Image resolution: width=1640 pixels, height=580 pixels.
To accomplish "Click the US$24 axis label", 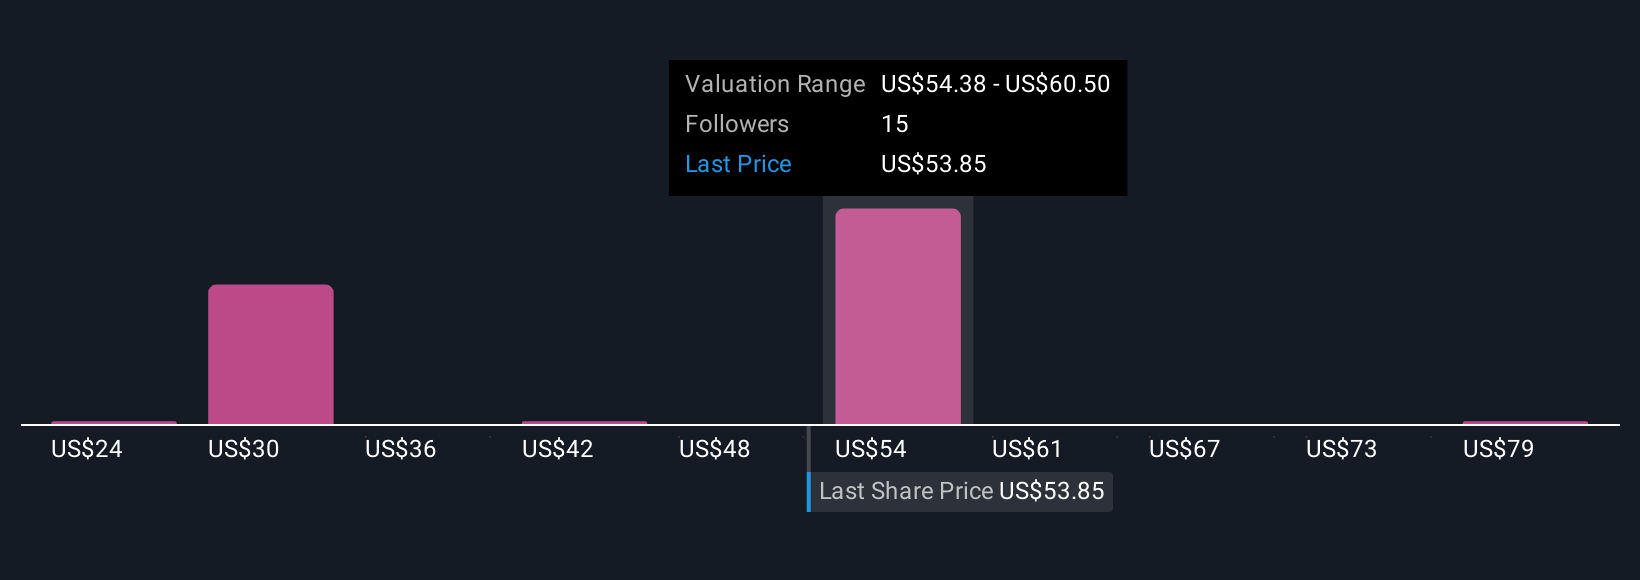I will [87, 449].
